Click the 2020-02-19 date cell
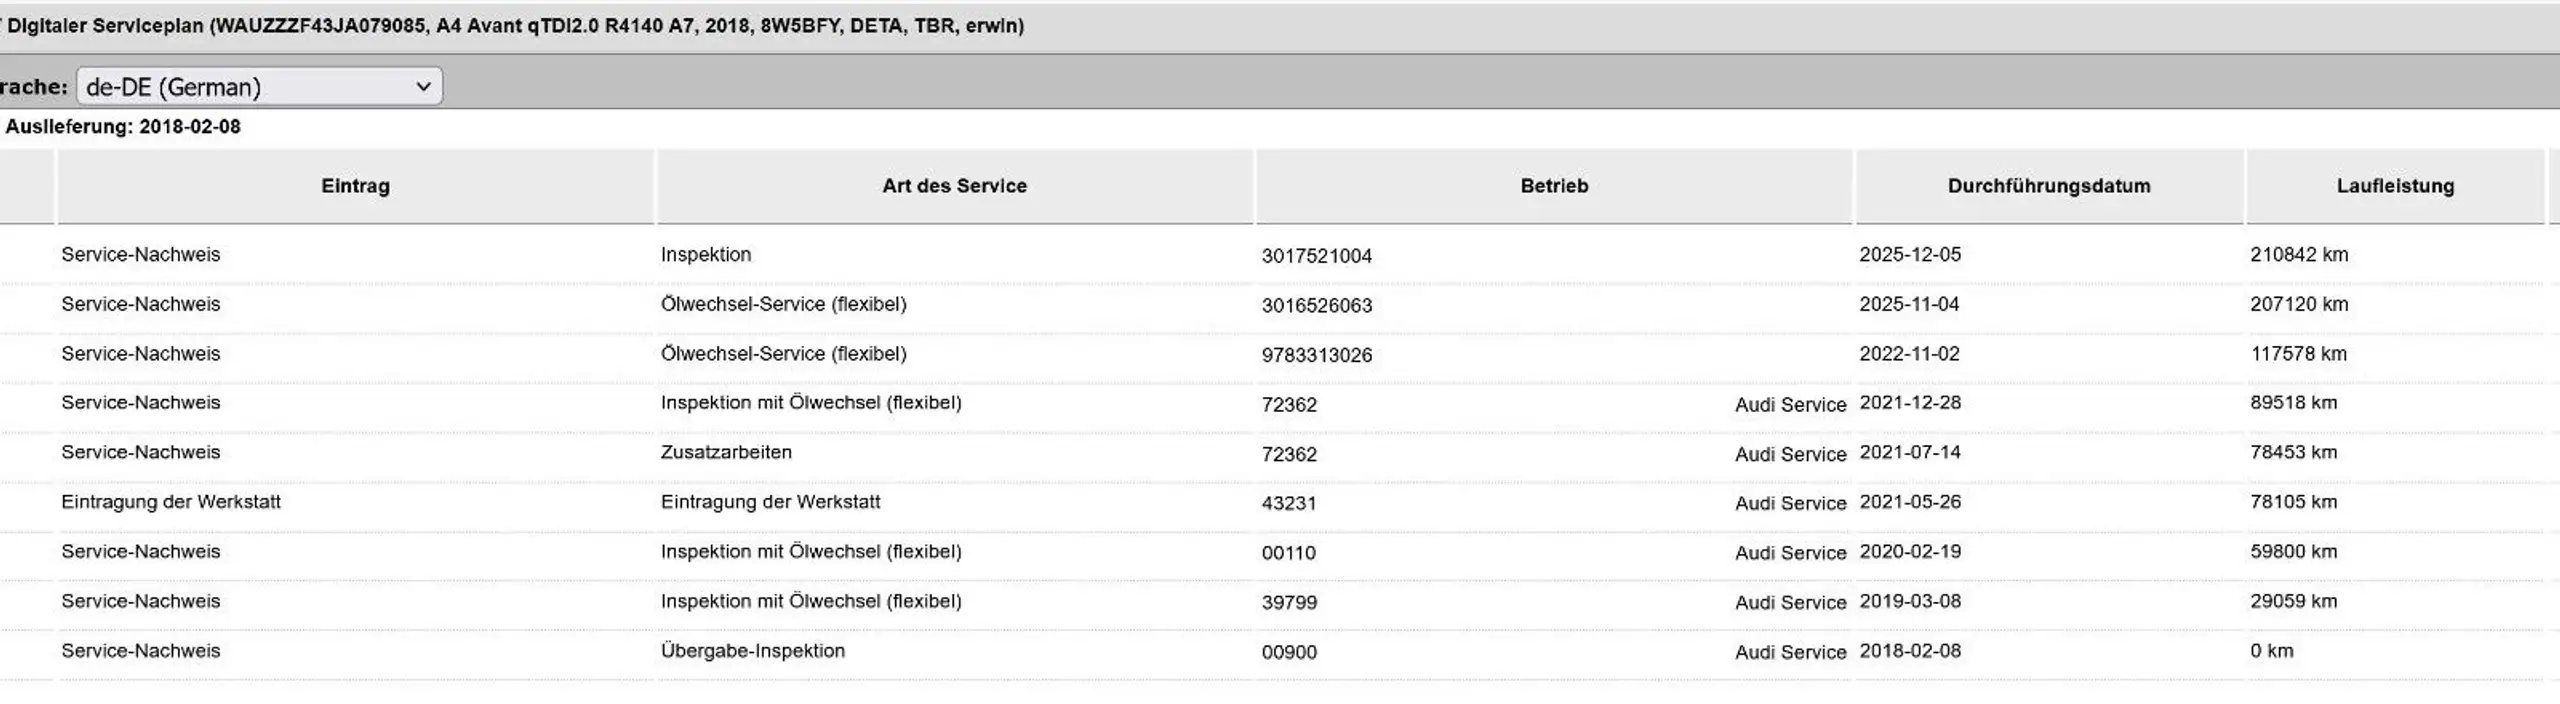Screen dimensions: 2560x704 tap(1910, 552)
